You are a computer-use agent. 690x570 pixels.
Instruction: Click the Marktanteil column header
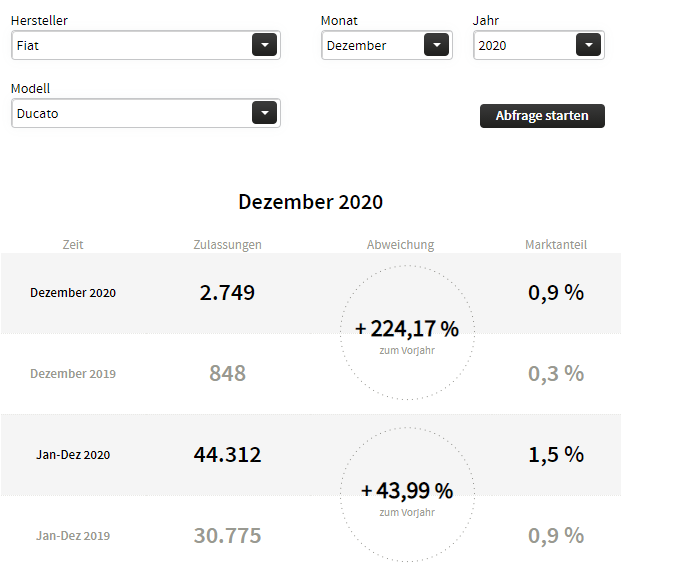(556, 244)
